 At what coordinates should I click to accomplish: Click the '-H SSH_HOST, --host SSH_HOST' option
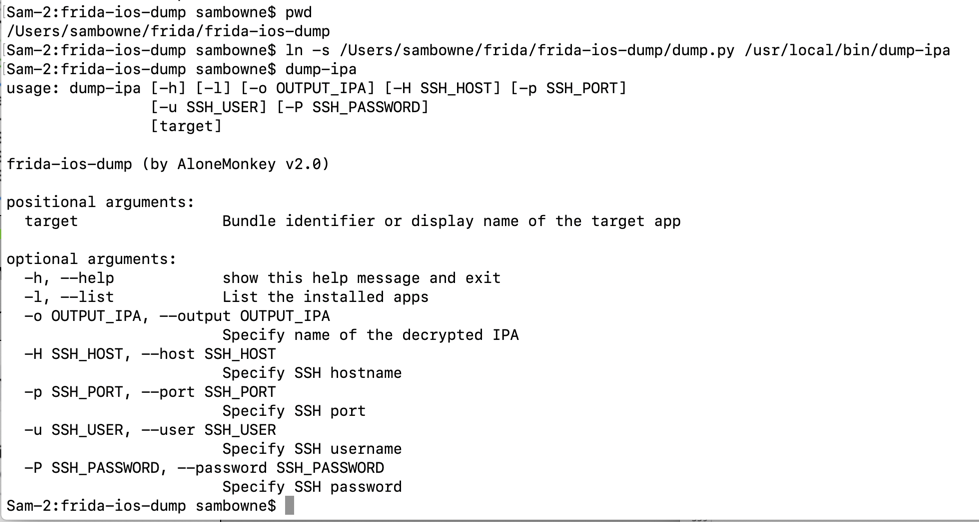click(x=150, y=354)
